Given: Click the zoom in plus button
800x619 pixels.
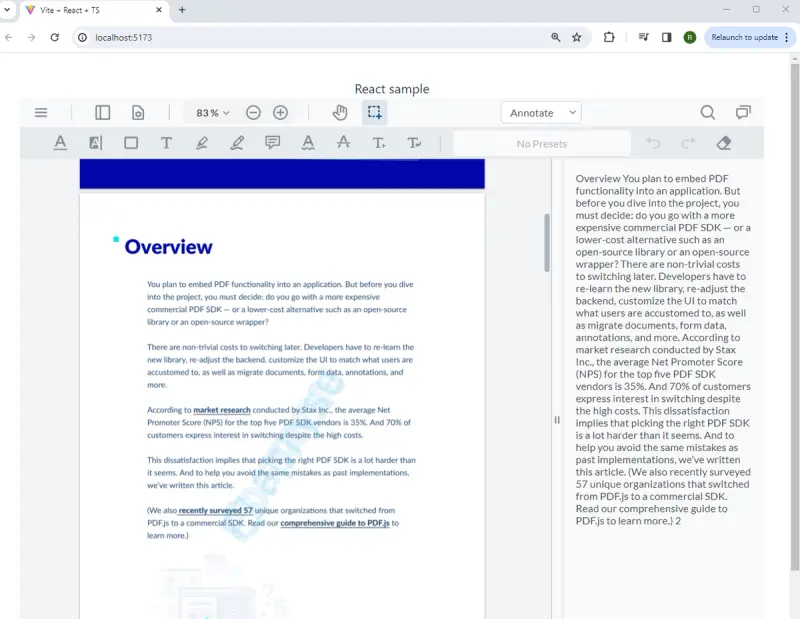Looking at the screenshot, I should click(280, 113).
